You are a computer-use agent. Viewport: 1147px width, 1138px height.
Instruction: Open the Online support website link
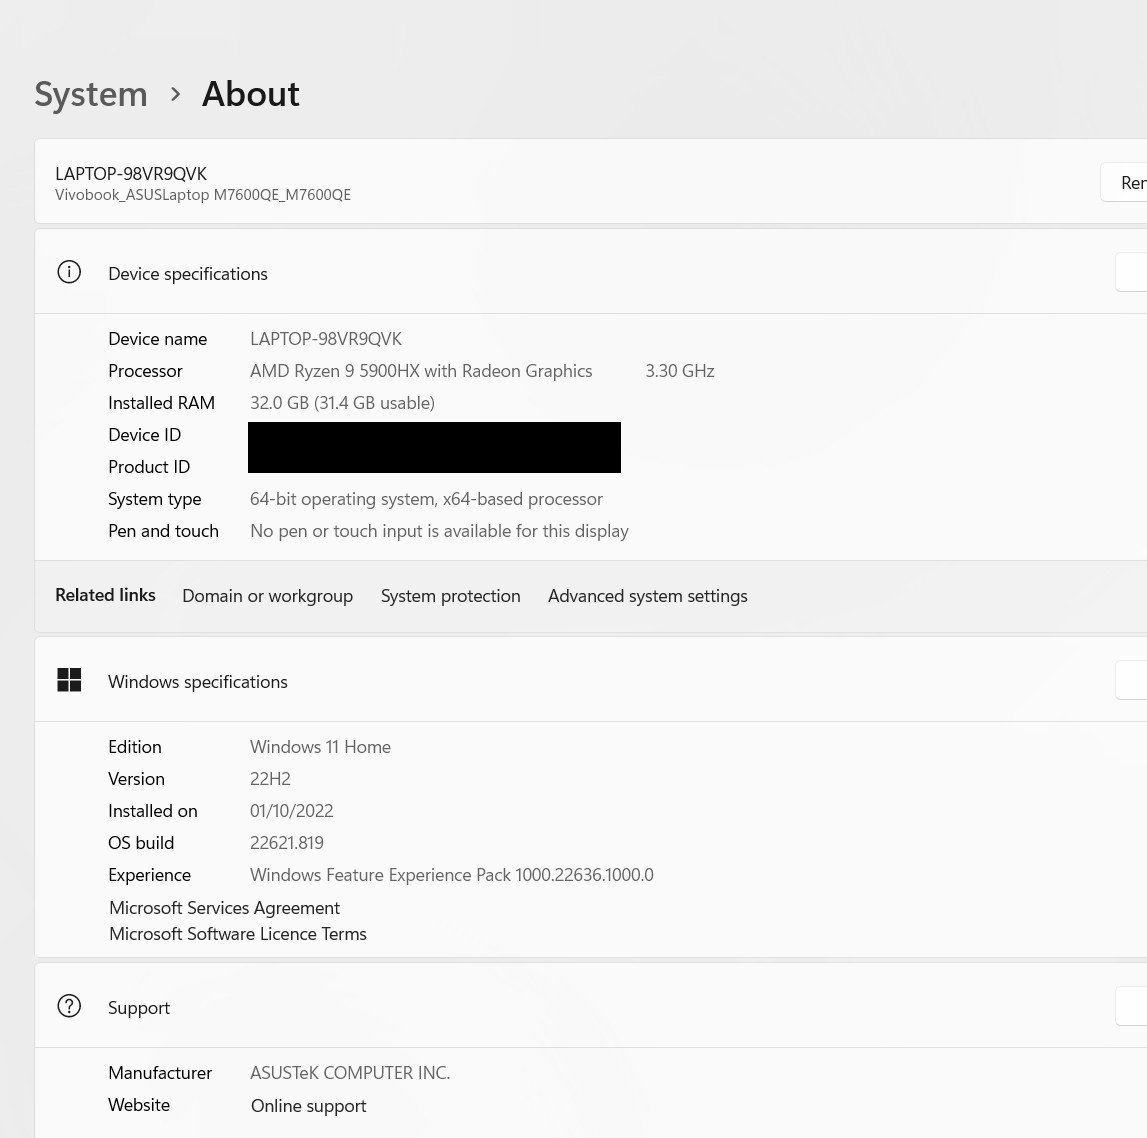coord(309,1106)
